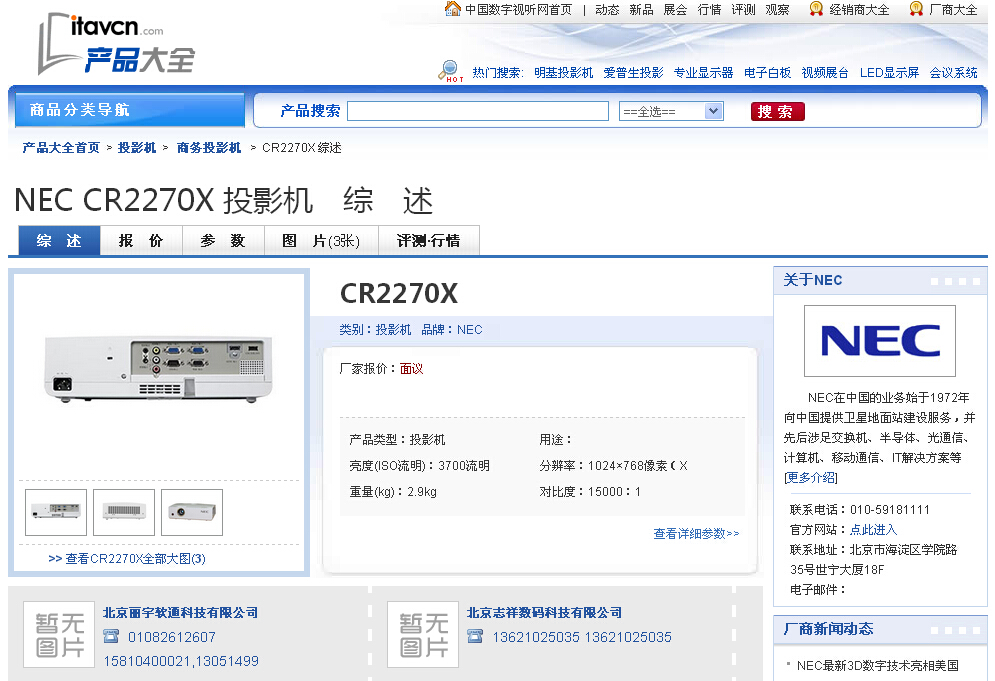The width and height of the screenshot is (995, 681).
Task: Click hot search 会议系统
Action: (954, 72)
